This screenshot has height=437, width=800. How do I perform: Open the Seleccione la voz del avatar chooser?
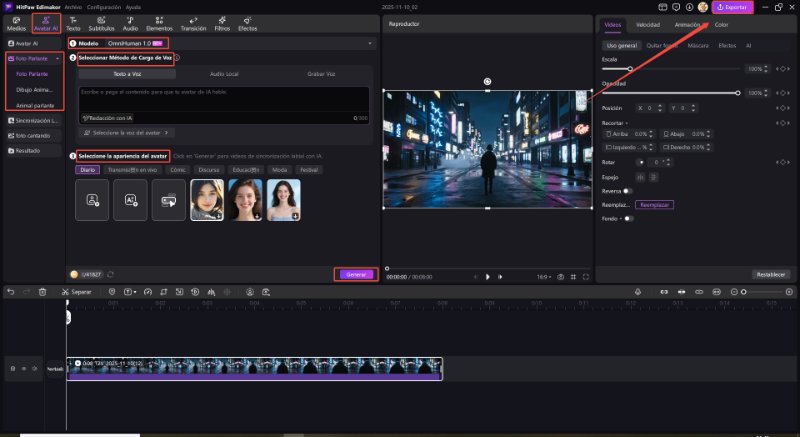[127, 133]
